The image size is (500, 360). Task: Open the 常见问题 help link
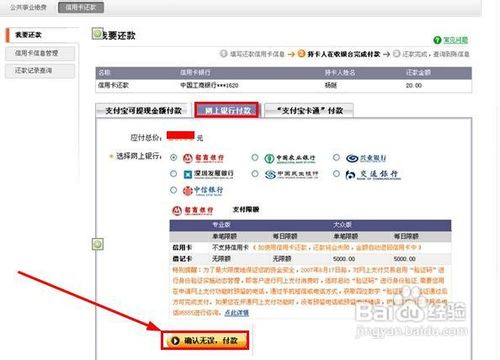coord(455,40)
